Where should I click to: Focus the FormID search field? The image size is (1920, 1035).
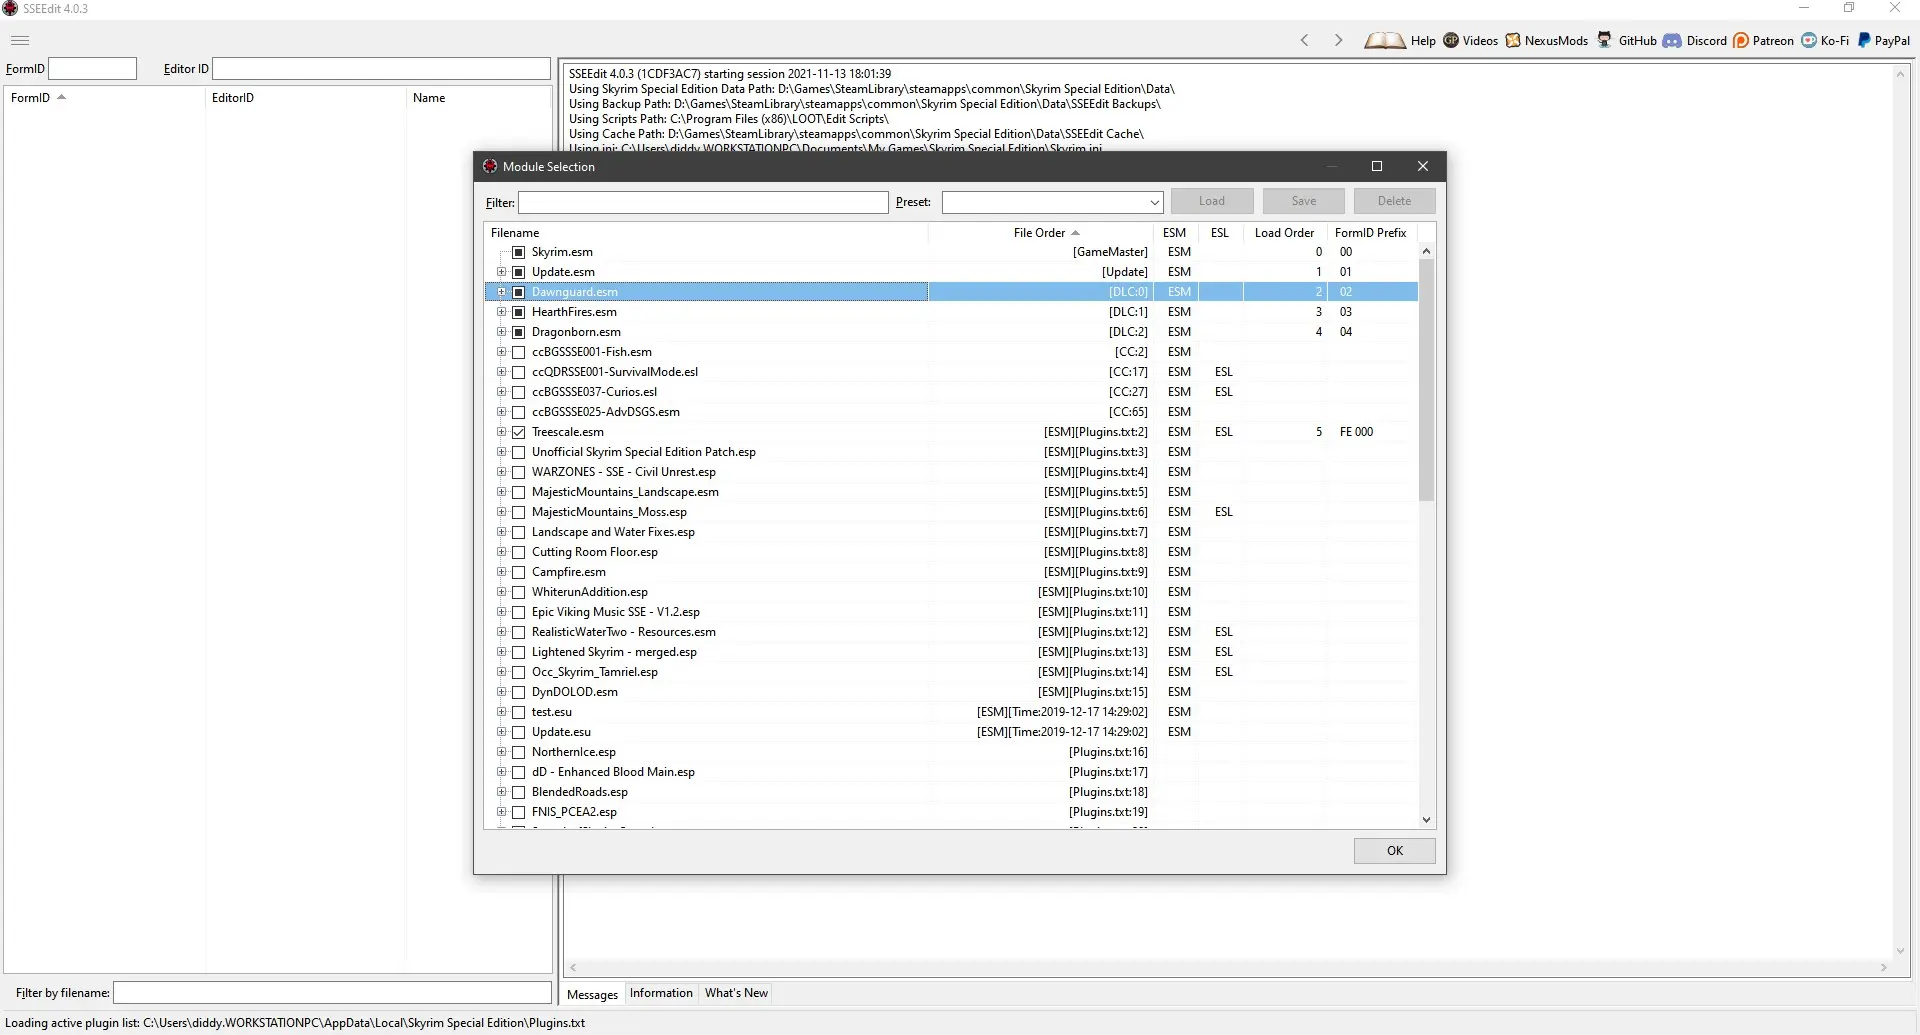coord(92,69)
